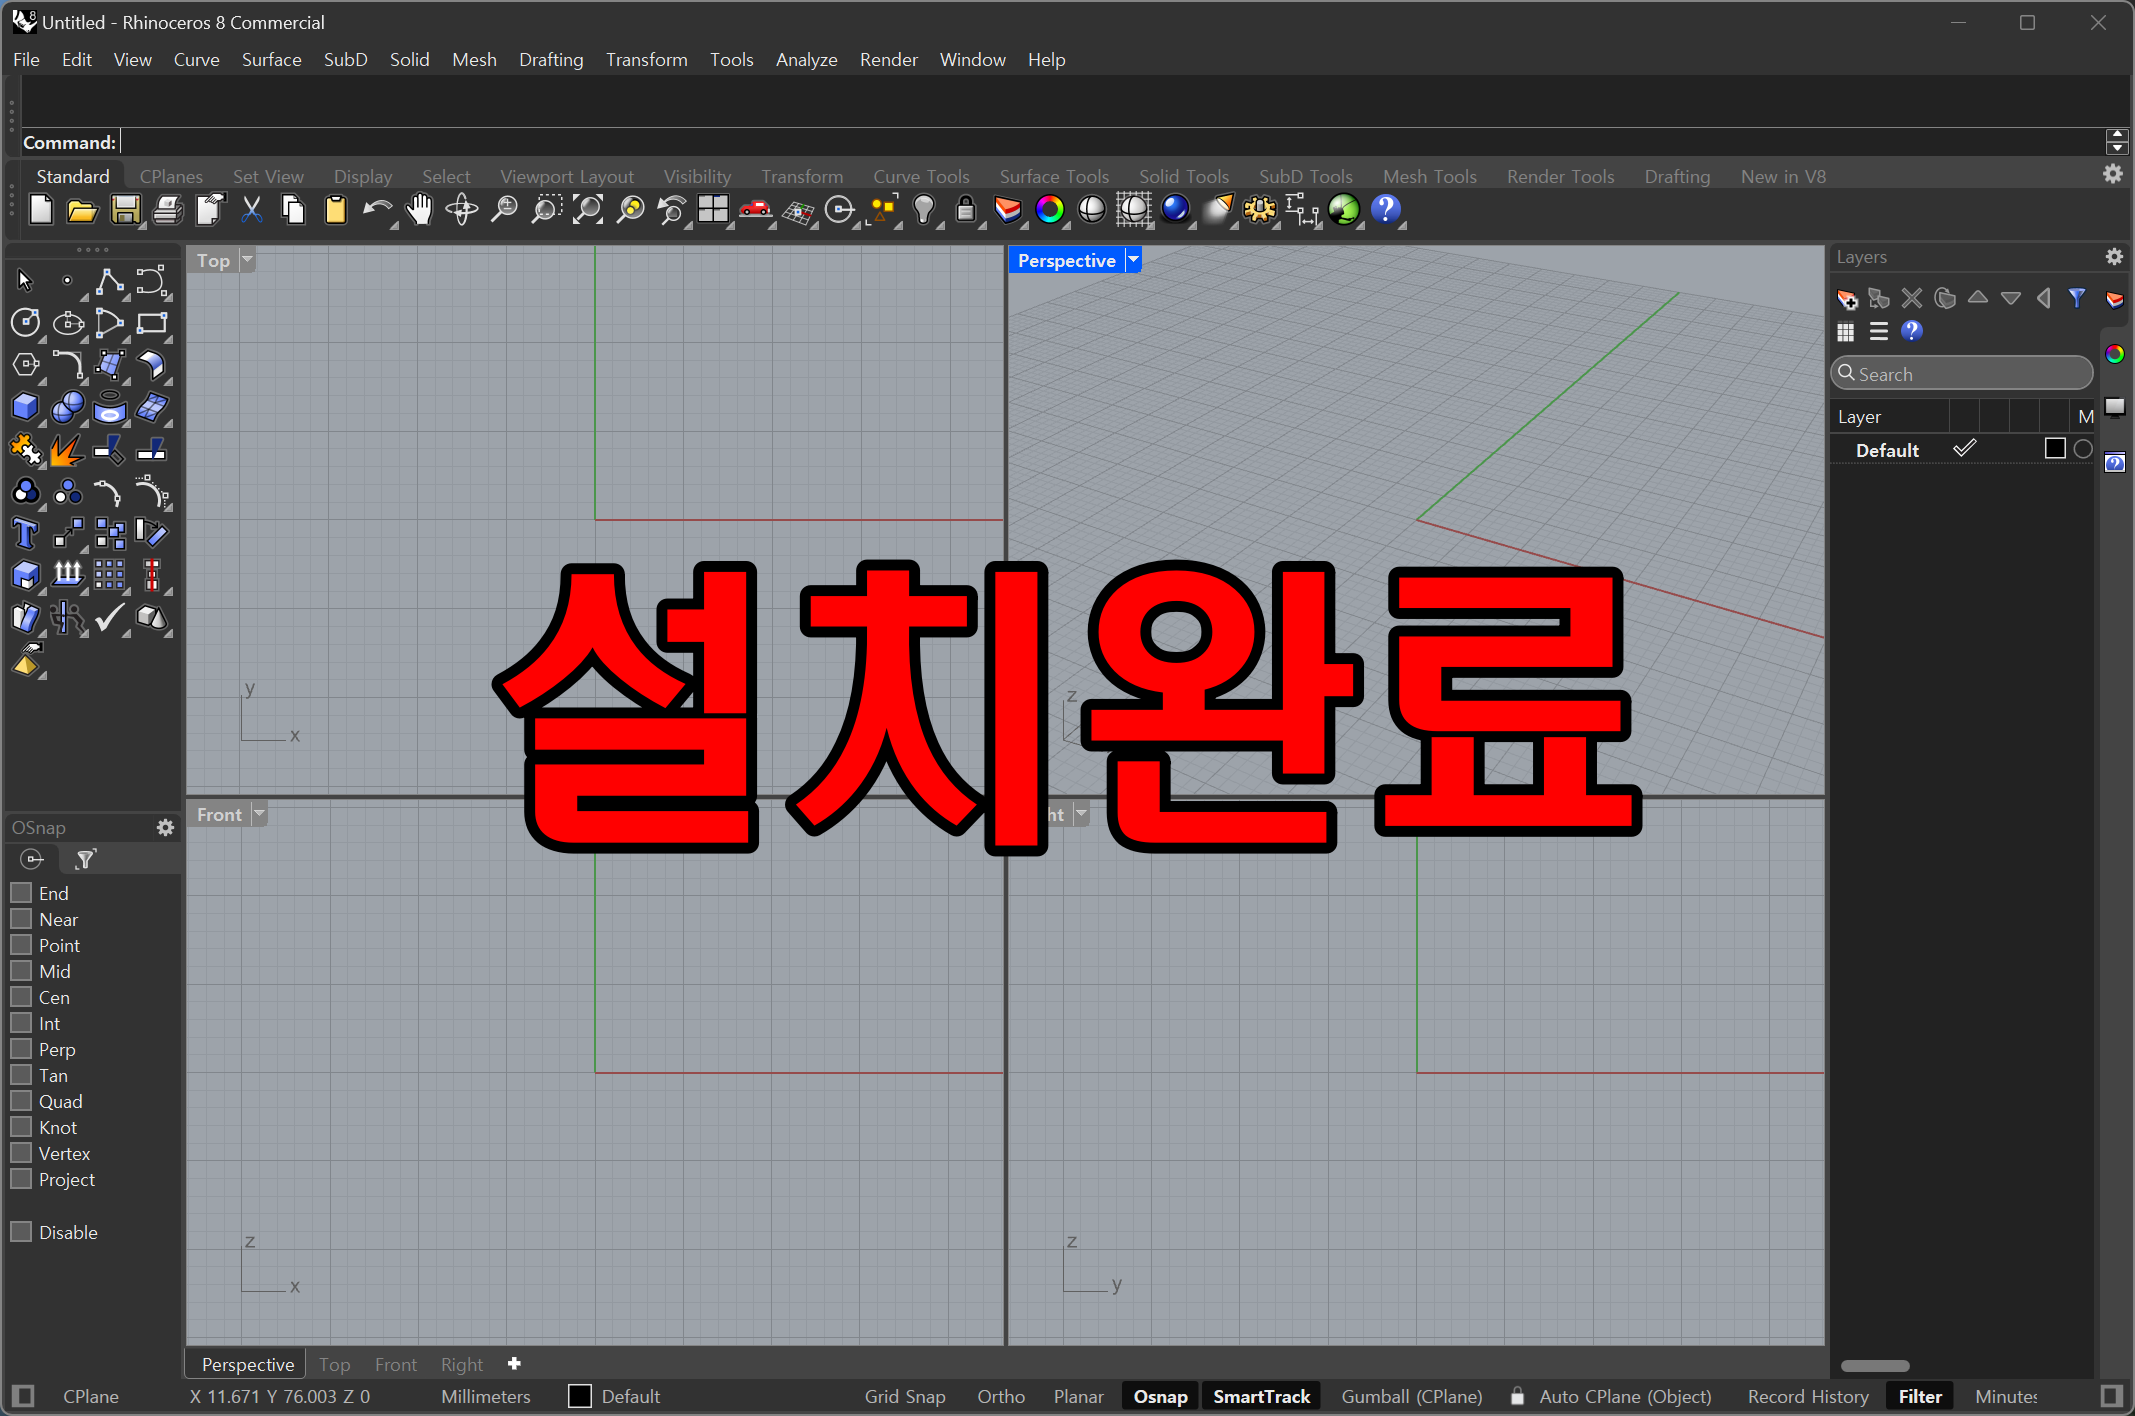The height and width of the screenshot is (1416, 2135).
Task: Check the Mid osnap option
Action: tap(21, 970)
